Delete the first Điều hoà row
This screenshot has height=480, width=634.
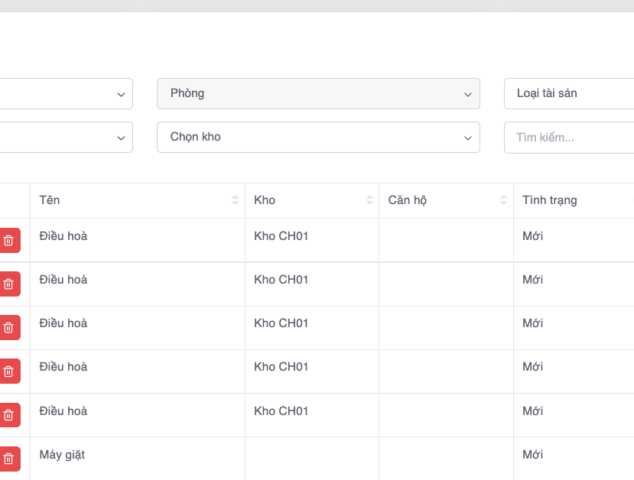pyautogui.click(x=9, y=240)
